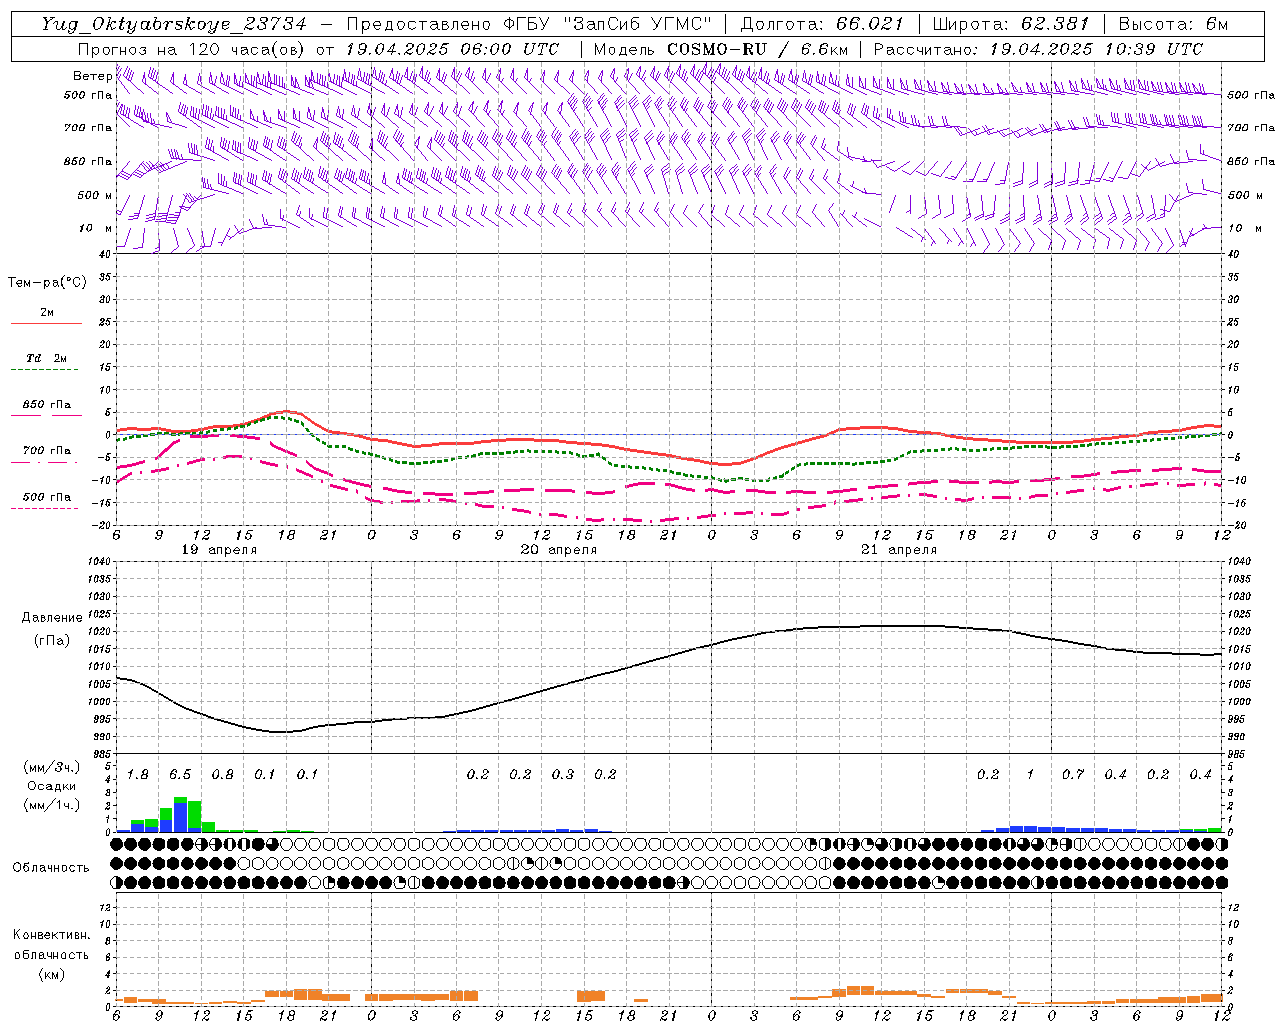The height and width of the screenshot is (1024, 1280).
Task: Click the Тем-ра(°C) temperature panel label
Action: (47, 283)
